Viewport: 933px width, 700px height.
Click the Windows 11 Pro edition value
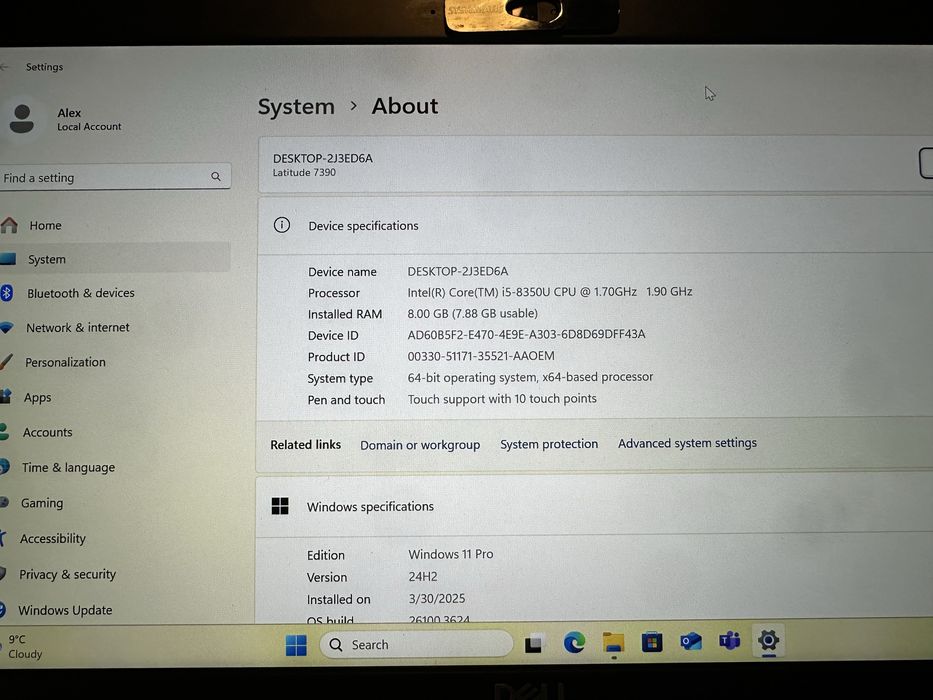(x=450, y=554)
